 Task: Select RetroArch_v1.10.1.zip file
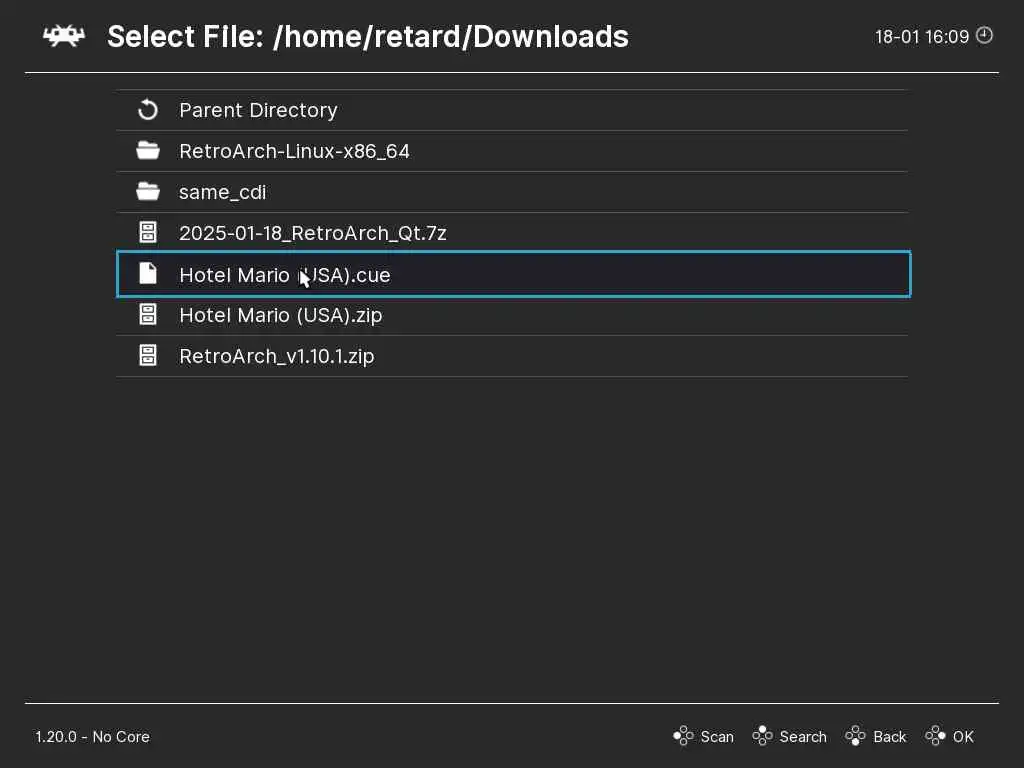click(276, 356)
